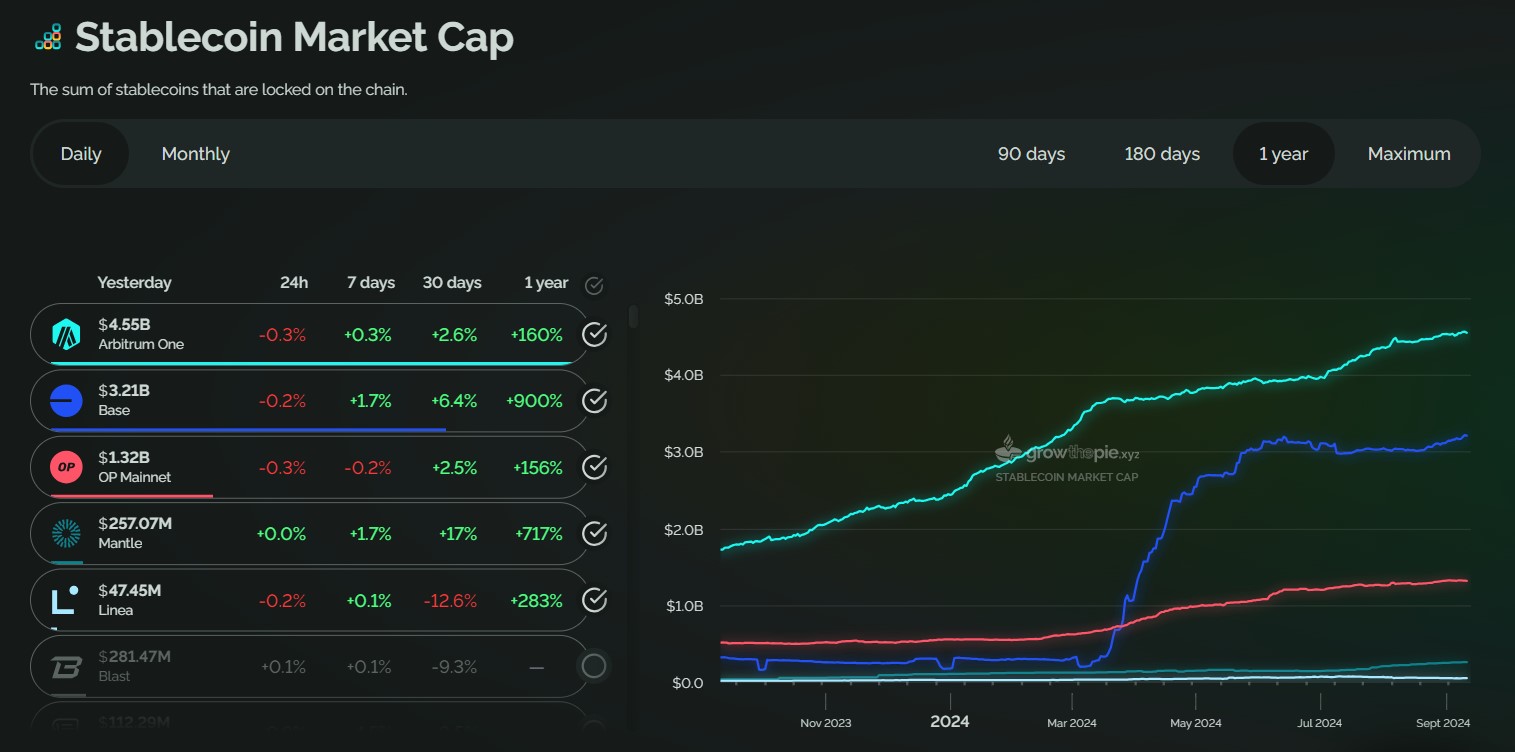The width and height of the screenshot is (1515, 752).
Task: Click Linea's $47.45M value
Action: click(x=129, y=591)
